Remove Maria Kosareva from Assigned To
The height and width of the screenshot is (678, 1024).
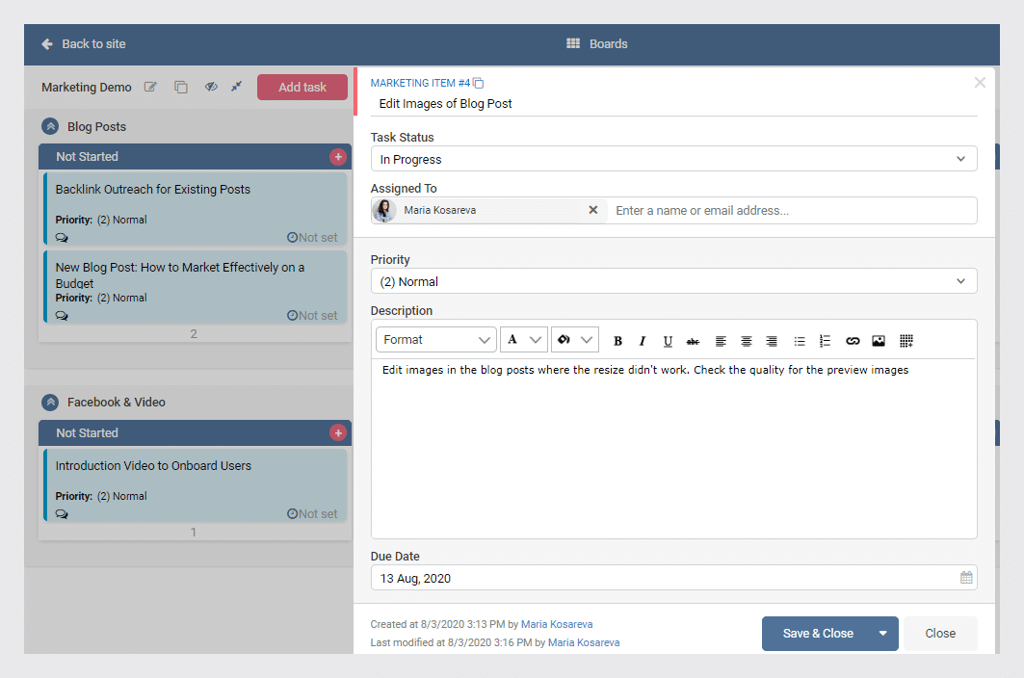593,210
